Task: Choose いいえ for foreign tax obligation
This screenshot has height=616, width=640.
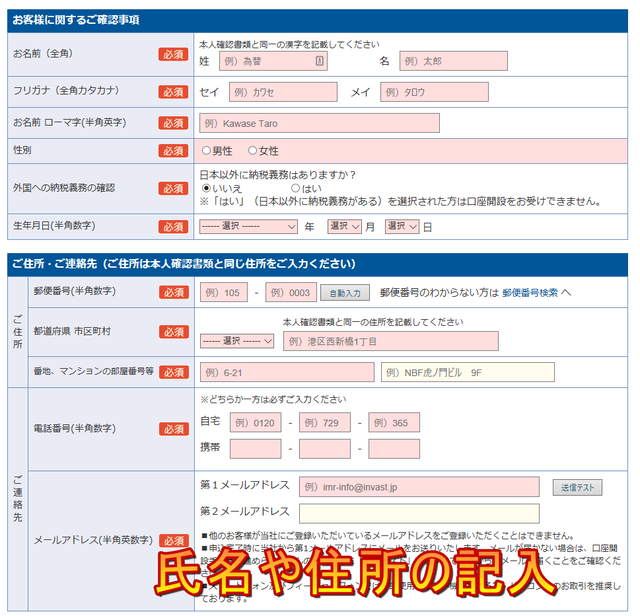Action: tap(206, 188)
